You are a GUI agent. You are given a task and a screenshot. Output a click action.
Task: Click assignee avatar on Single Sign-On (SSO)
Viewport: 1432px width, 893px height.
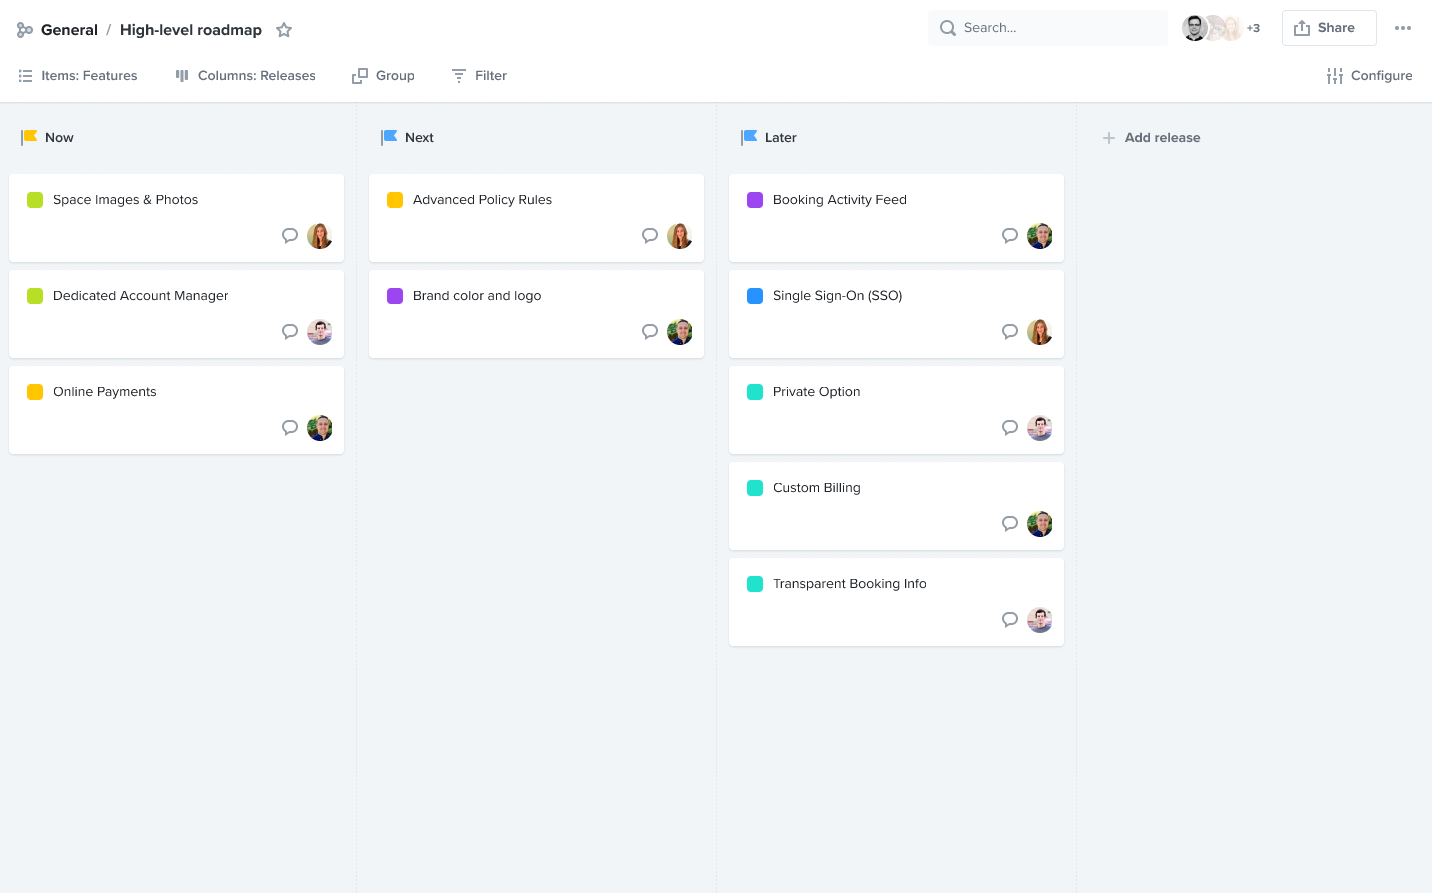point(1040,332)
